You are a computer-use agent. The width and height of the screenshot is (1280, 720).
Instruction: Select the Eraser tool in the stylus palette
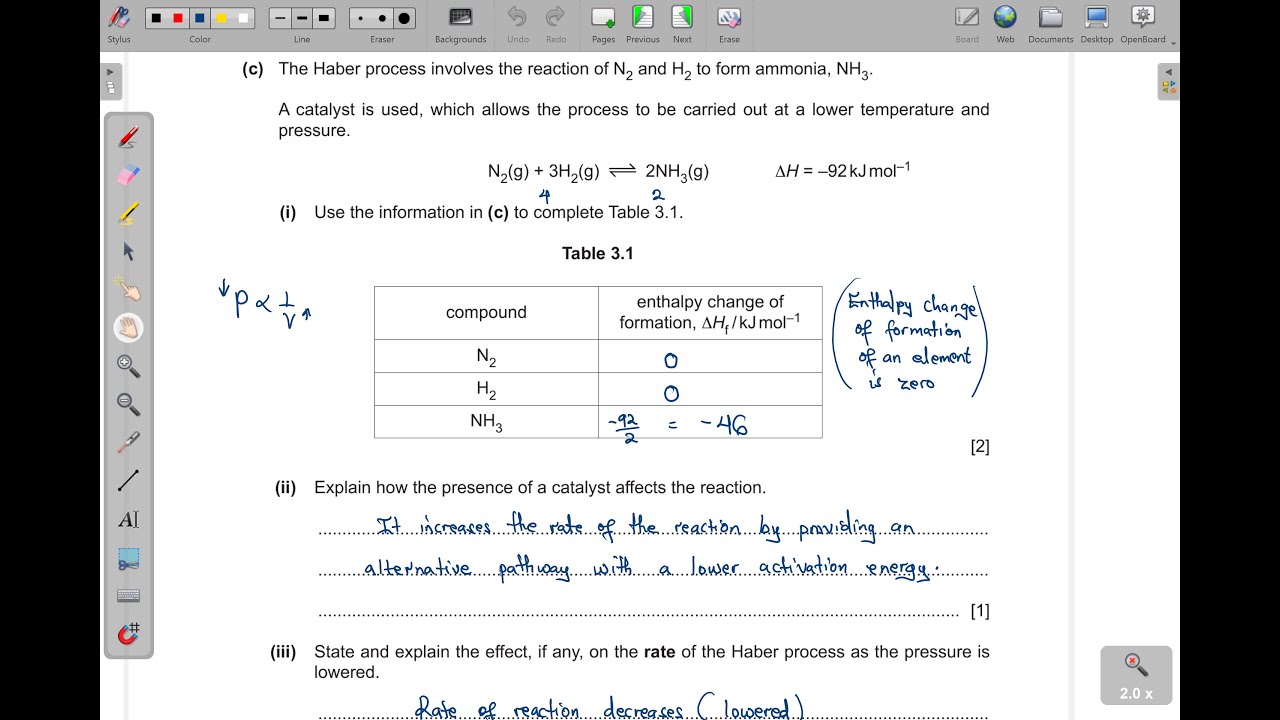pos(128,176)
